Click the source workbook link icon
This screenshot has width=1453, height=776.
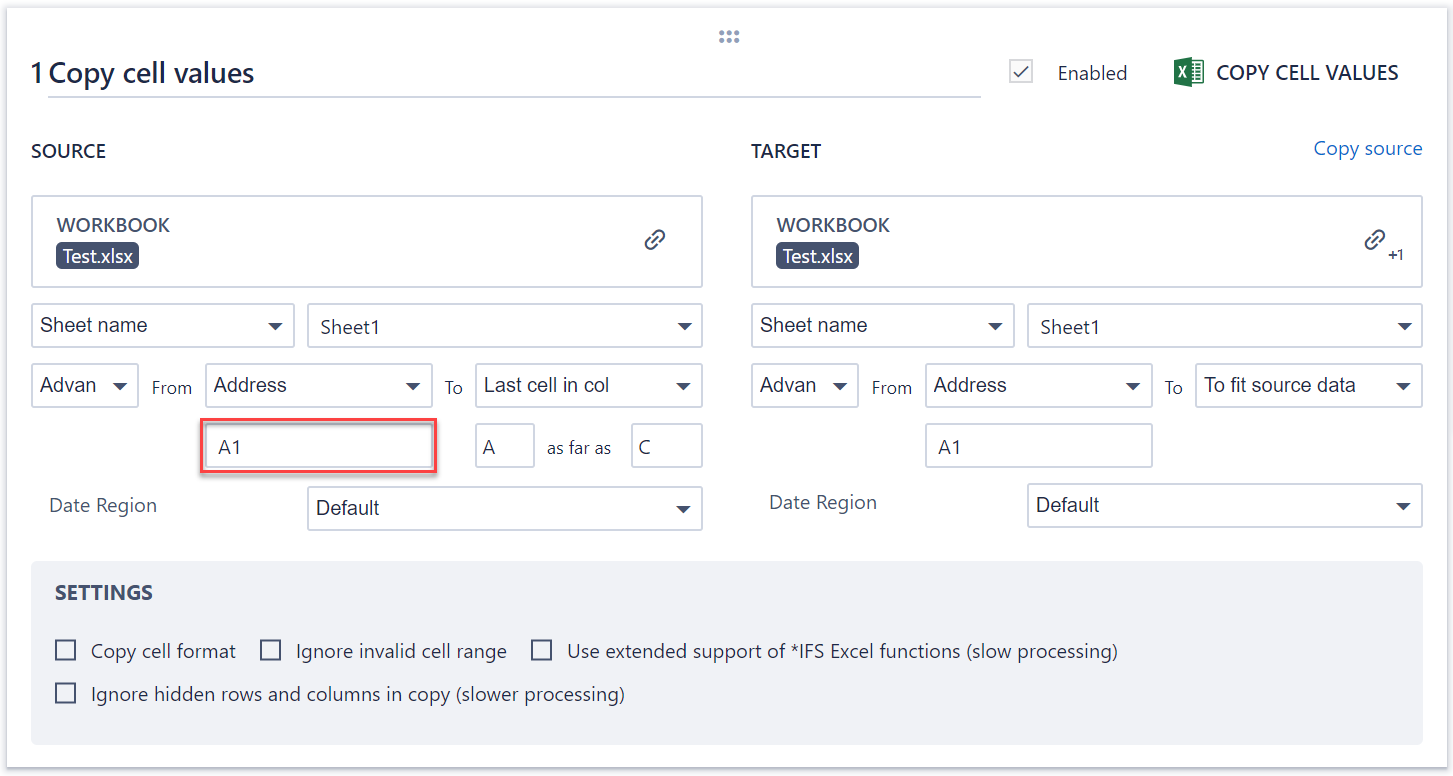[655, 240]
